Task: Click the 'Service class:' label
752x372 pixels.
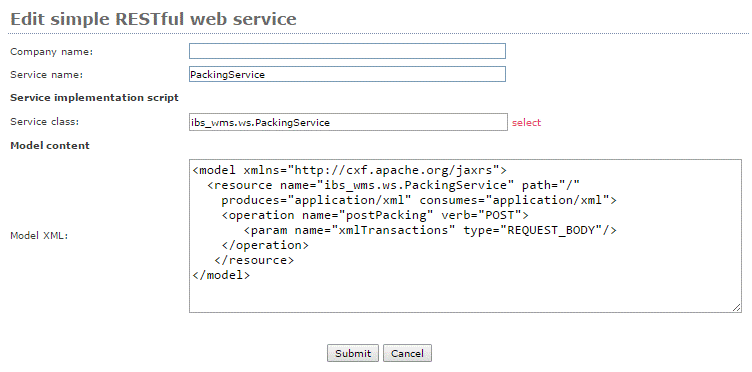Action: [x=45, y=122]
